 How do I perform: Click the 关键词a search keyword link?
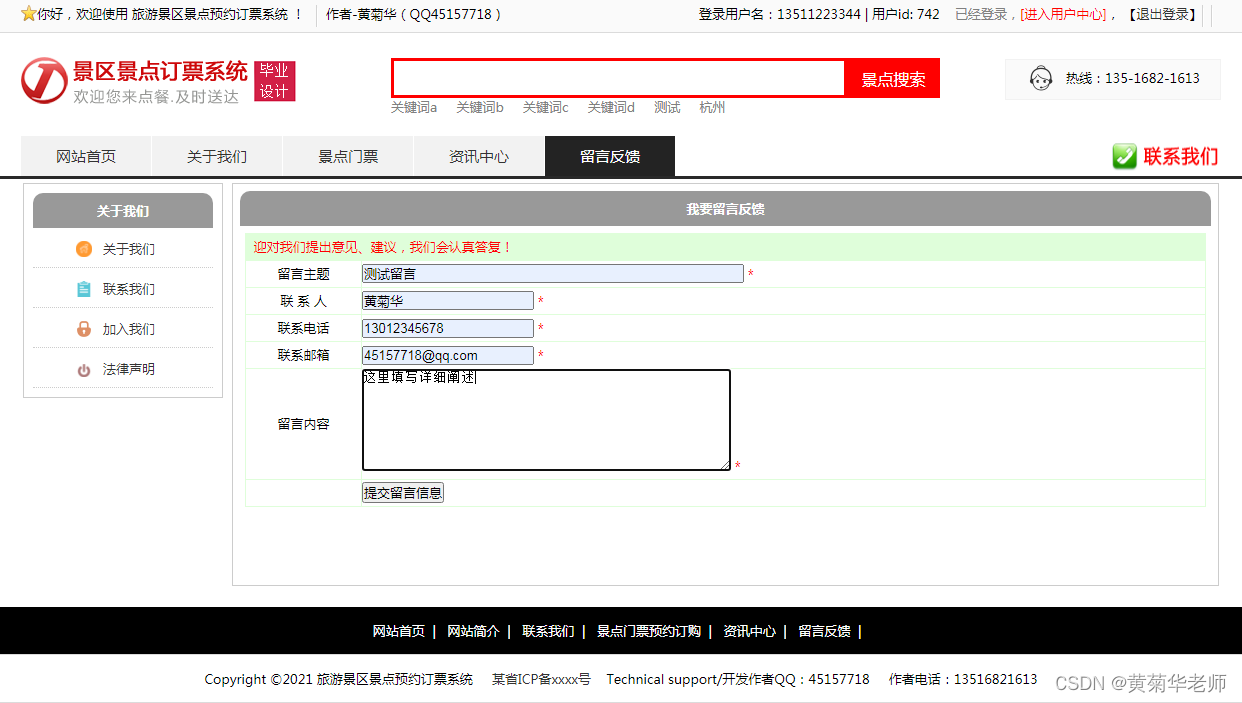coord(414,107)
